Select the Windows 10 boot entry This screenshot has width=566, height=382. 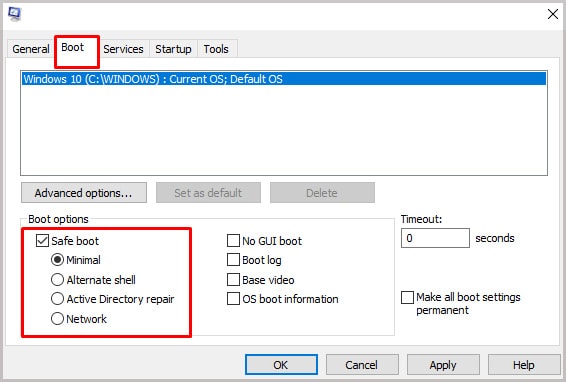click(x=284, y=79)
